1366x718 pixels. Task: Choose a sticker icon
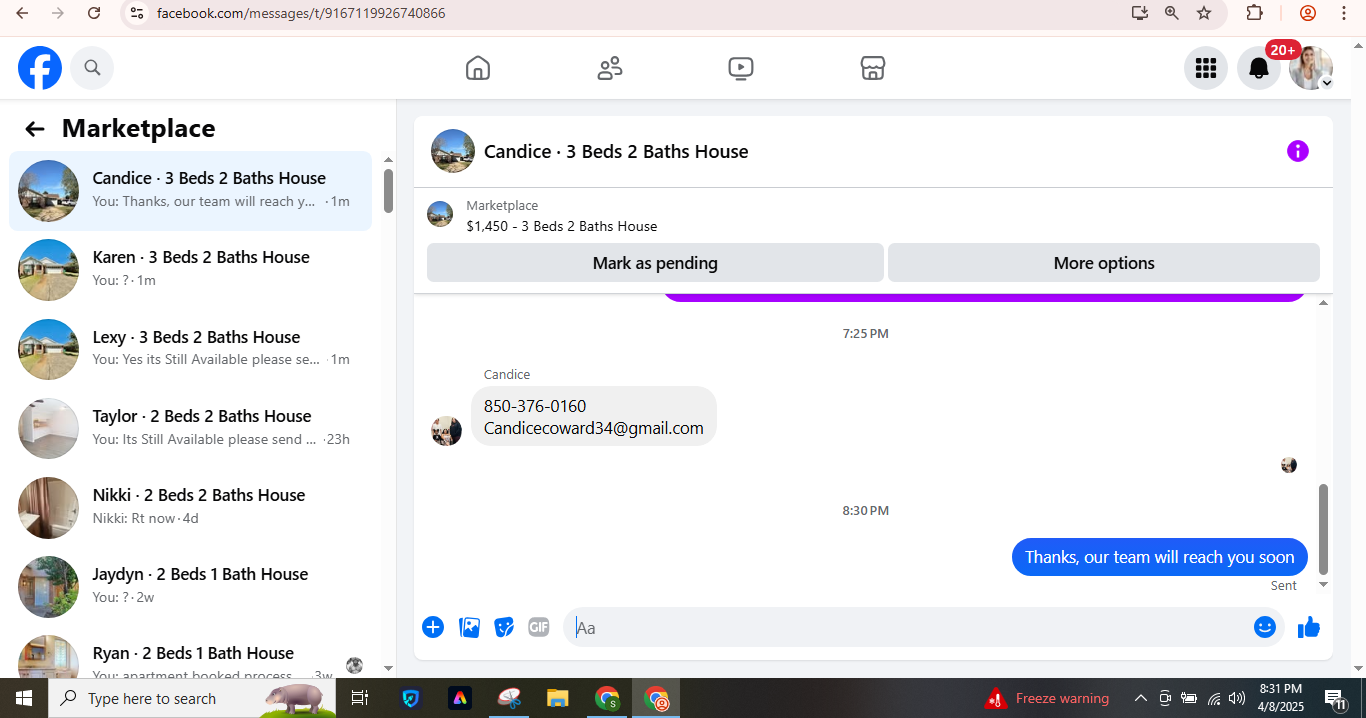pos(504,627)
